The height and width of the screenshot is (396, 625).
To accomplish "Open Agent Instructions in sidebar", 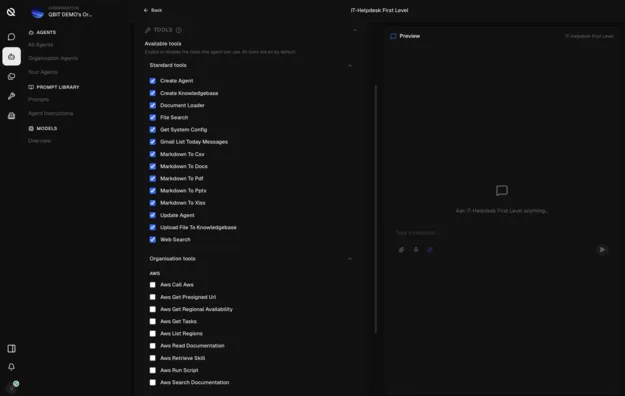I will coord(50,113).
